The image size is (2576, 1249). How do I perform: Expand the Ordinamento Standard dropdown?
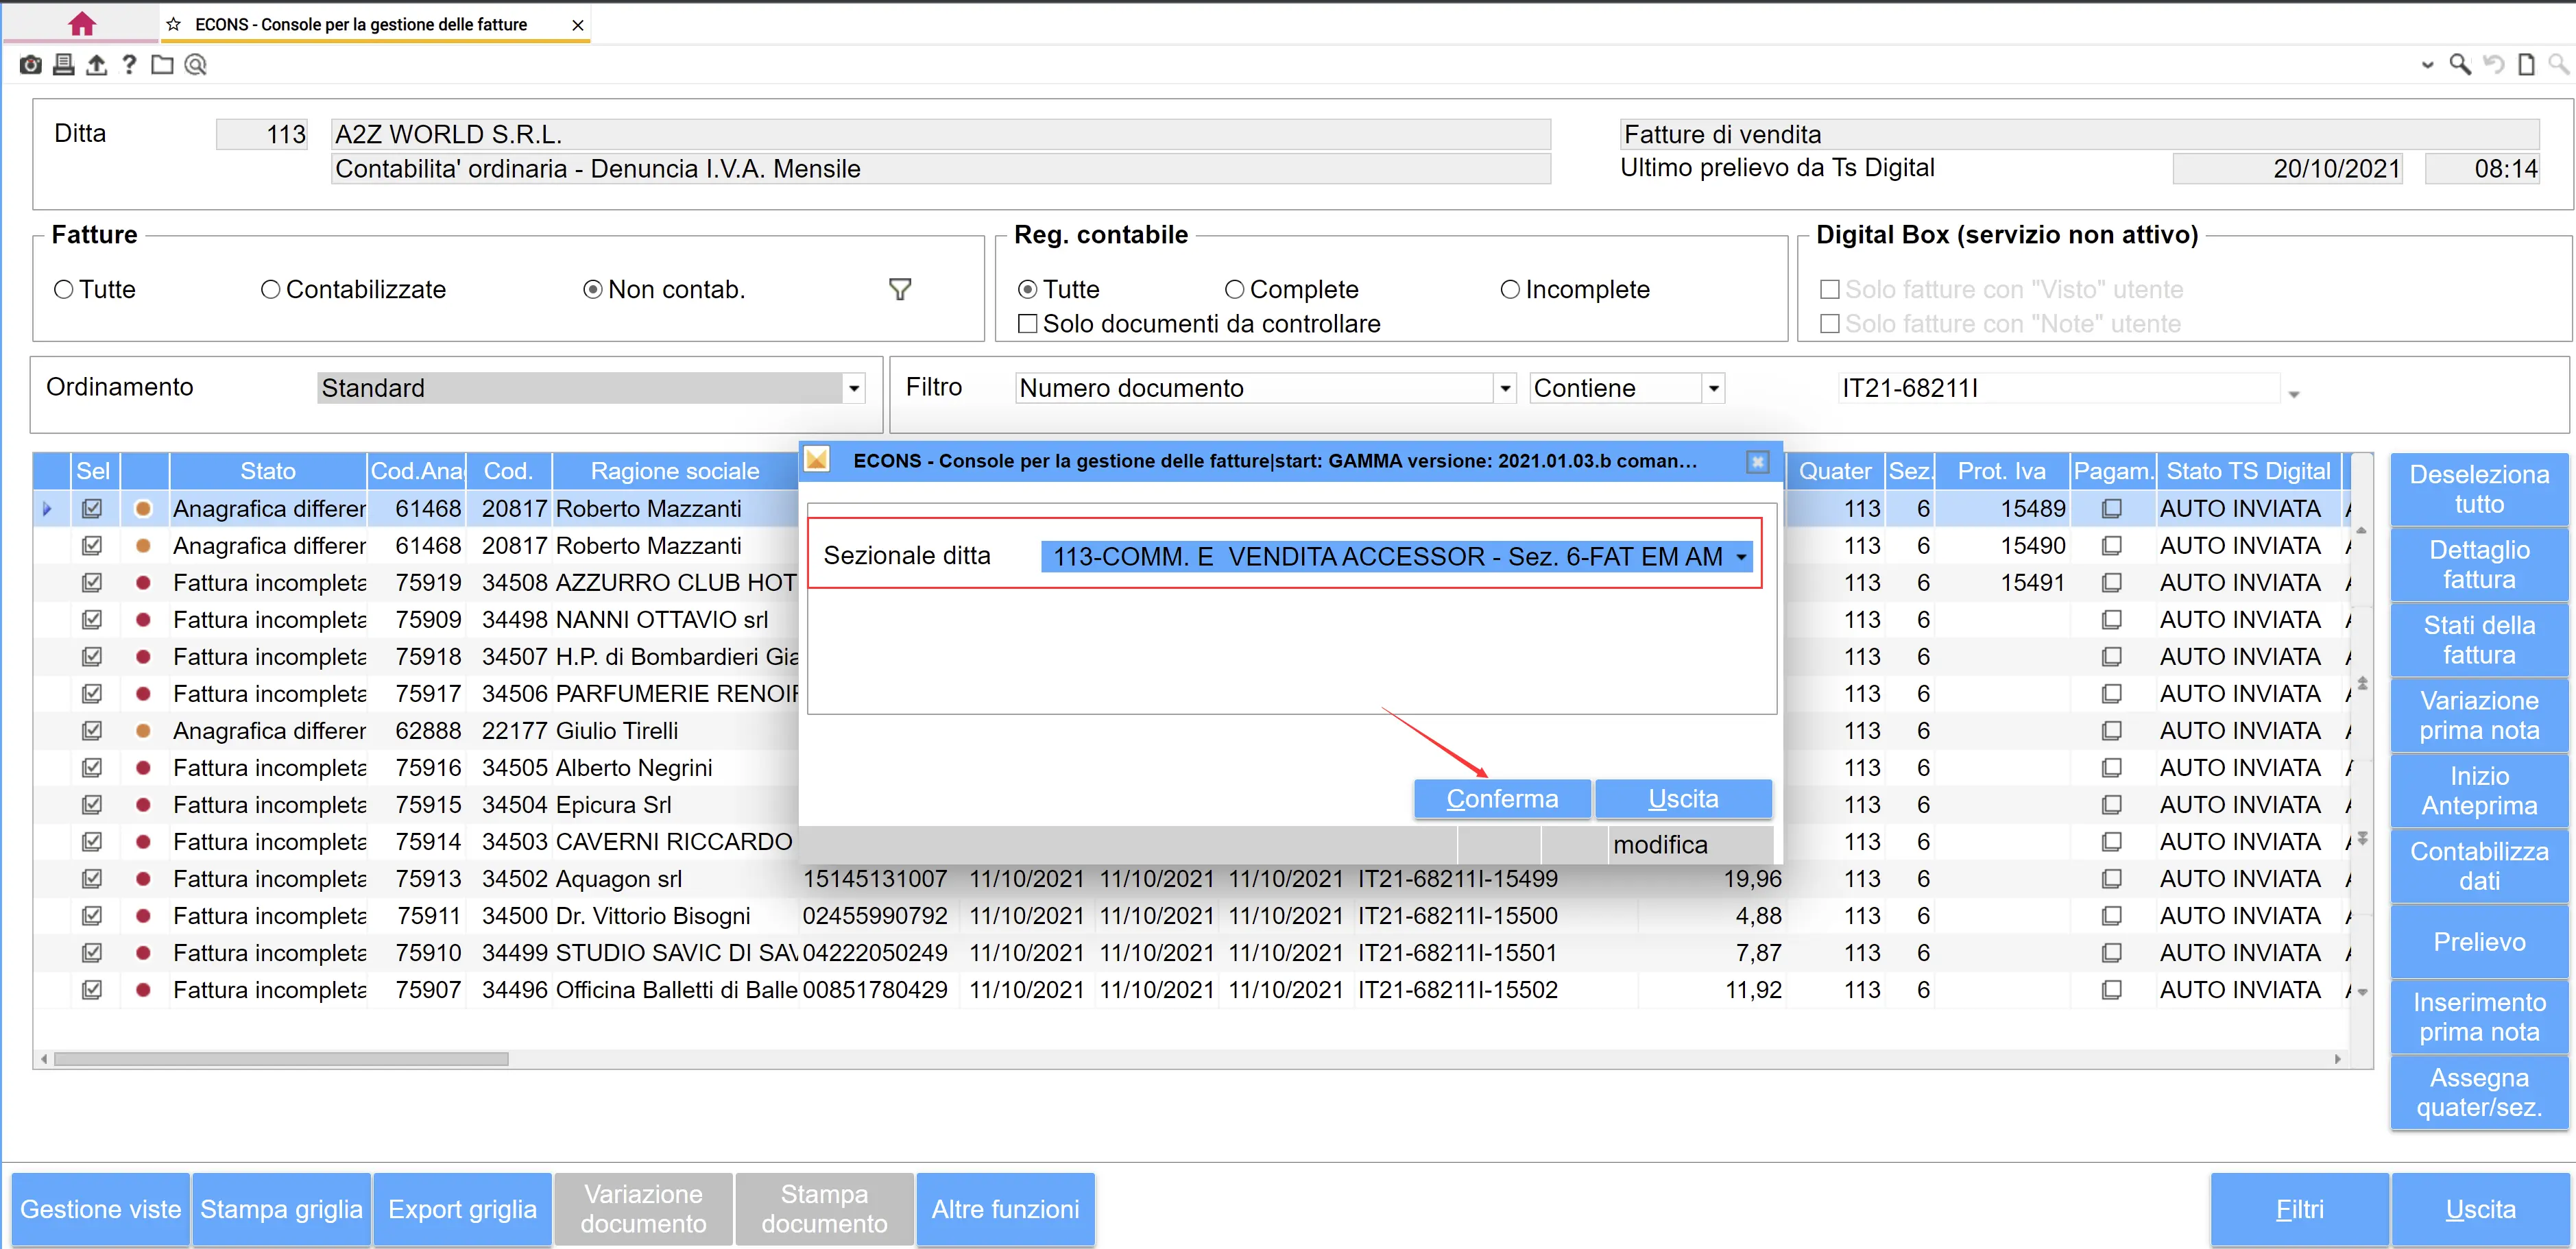coord(853,388)
